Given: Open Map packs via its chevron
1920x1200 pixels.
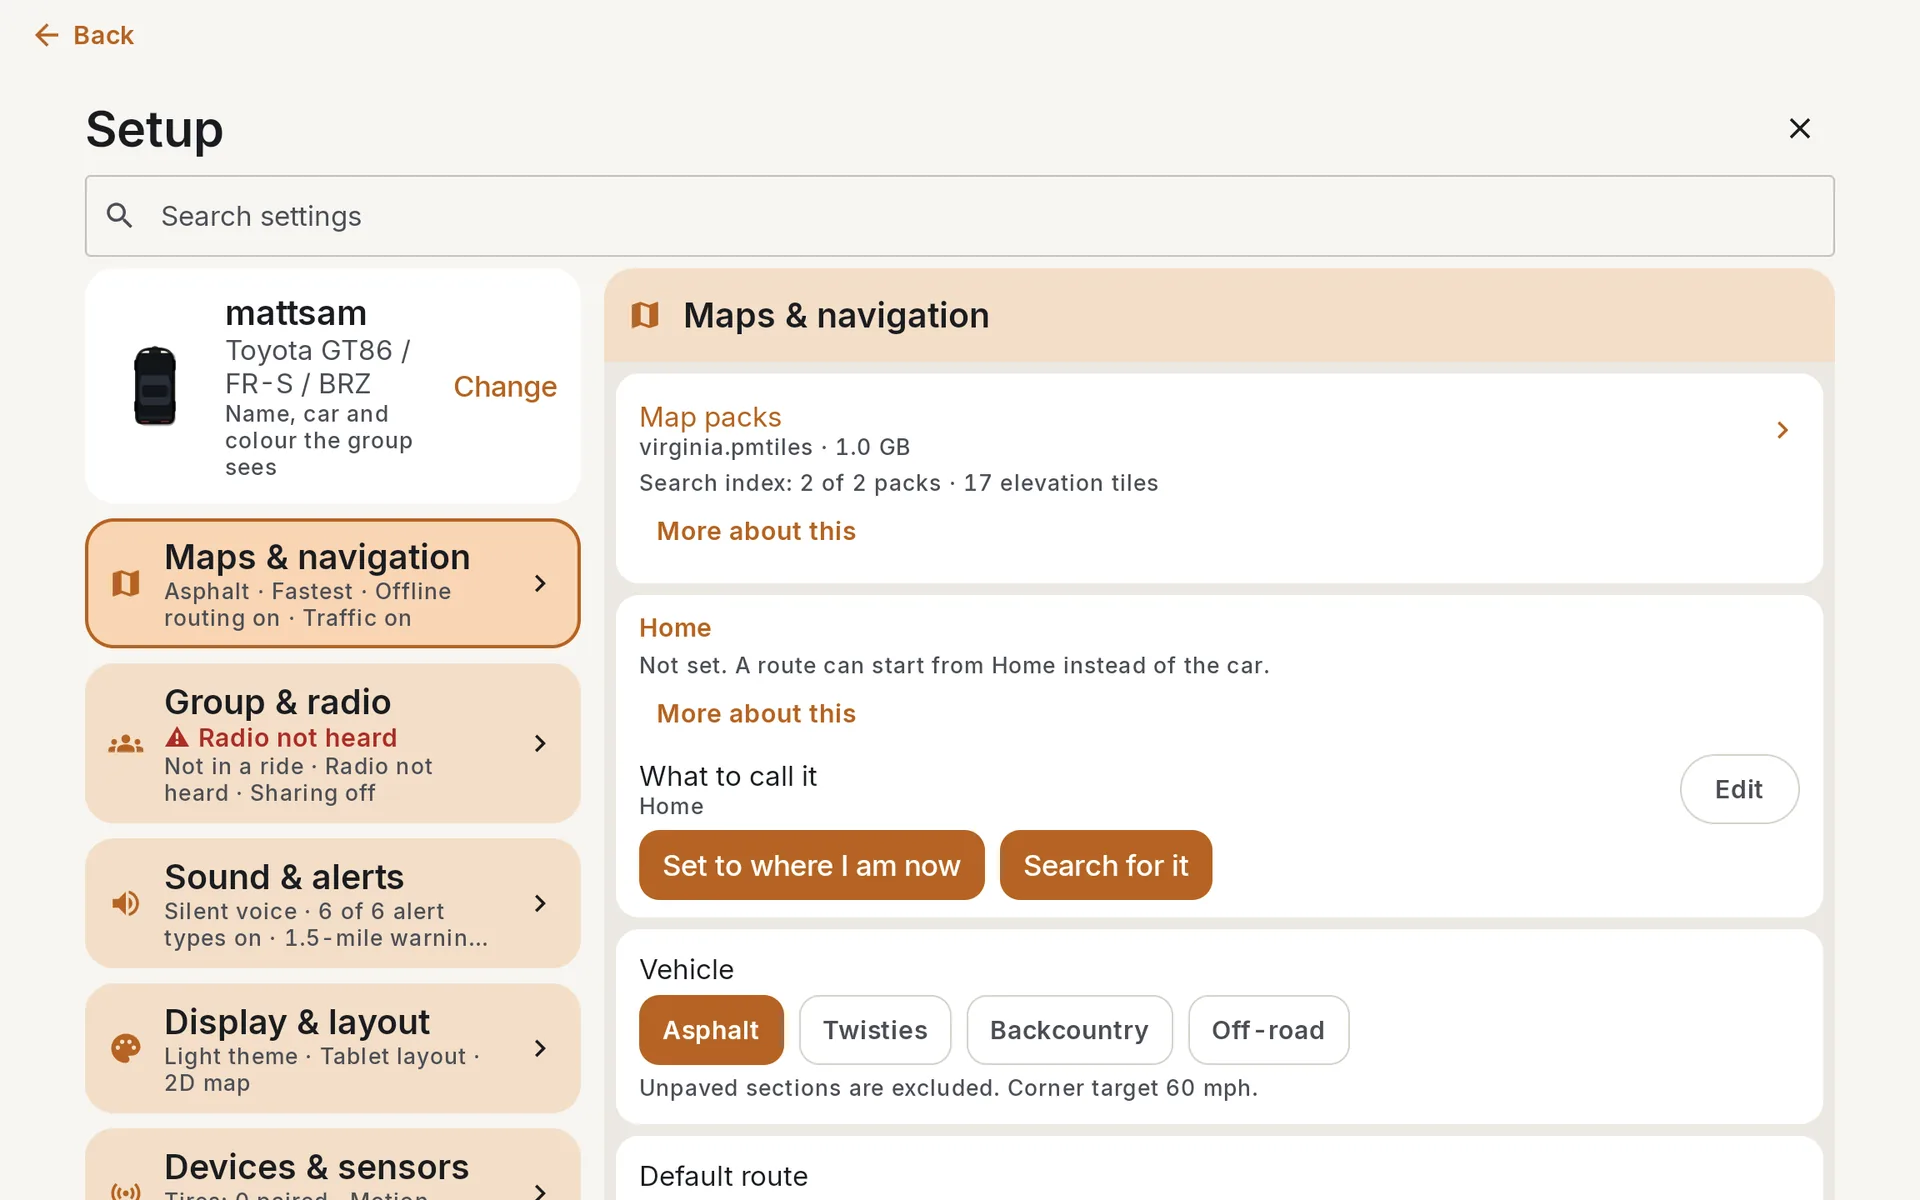Looking at the screenshot, I should [1782, 430].
